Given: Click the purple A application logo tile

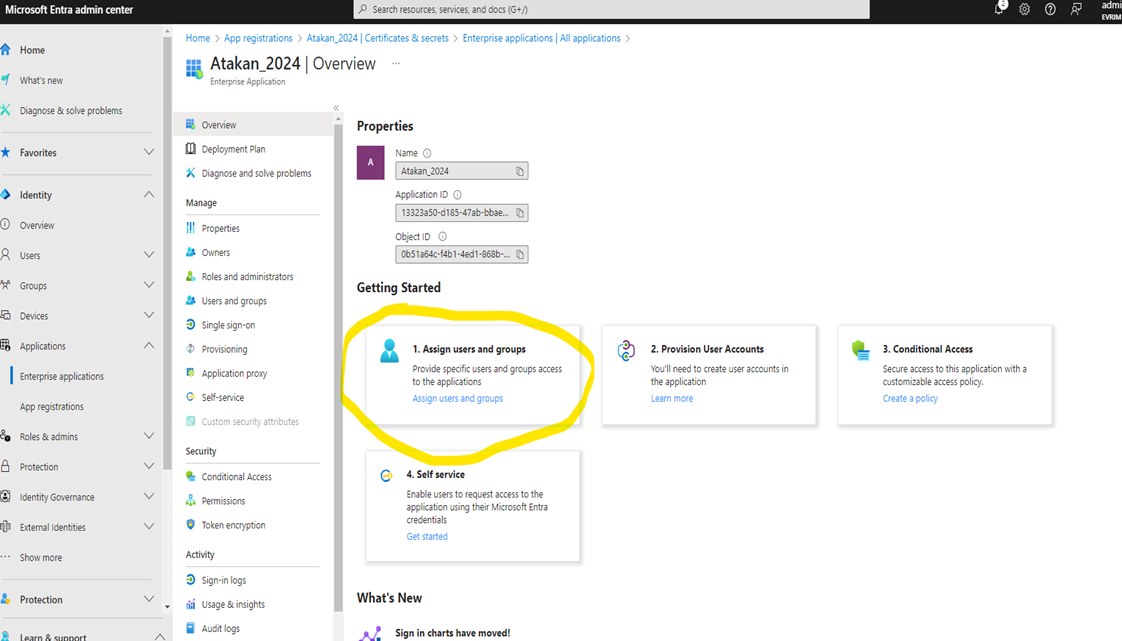Looking at the screenshot, I should click(x=371, y=162).
